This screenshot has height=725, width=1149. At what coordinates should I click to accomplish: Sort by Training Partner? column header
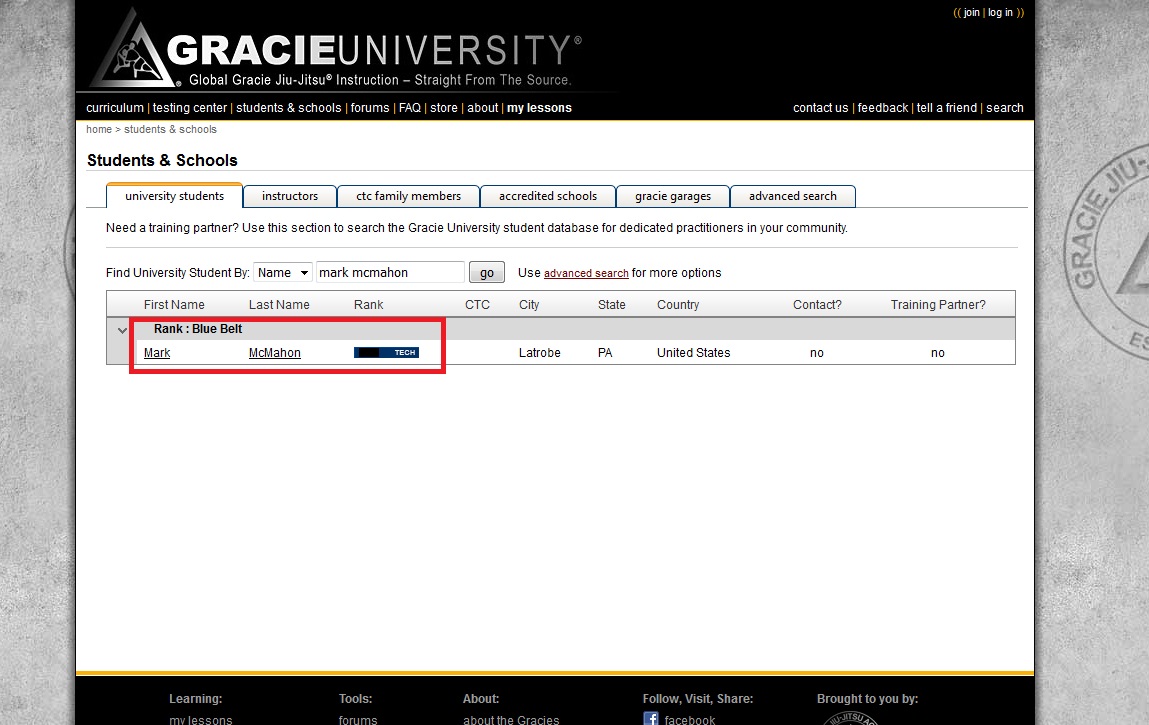click(x=938, y=304)
